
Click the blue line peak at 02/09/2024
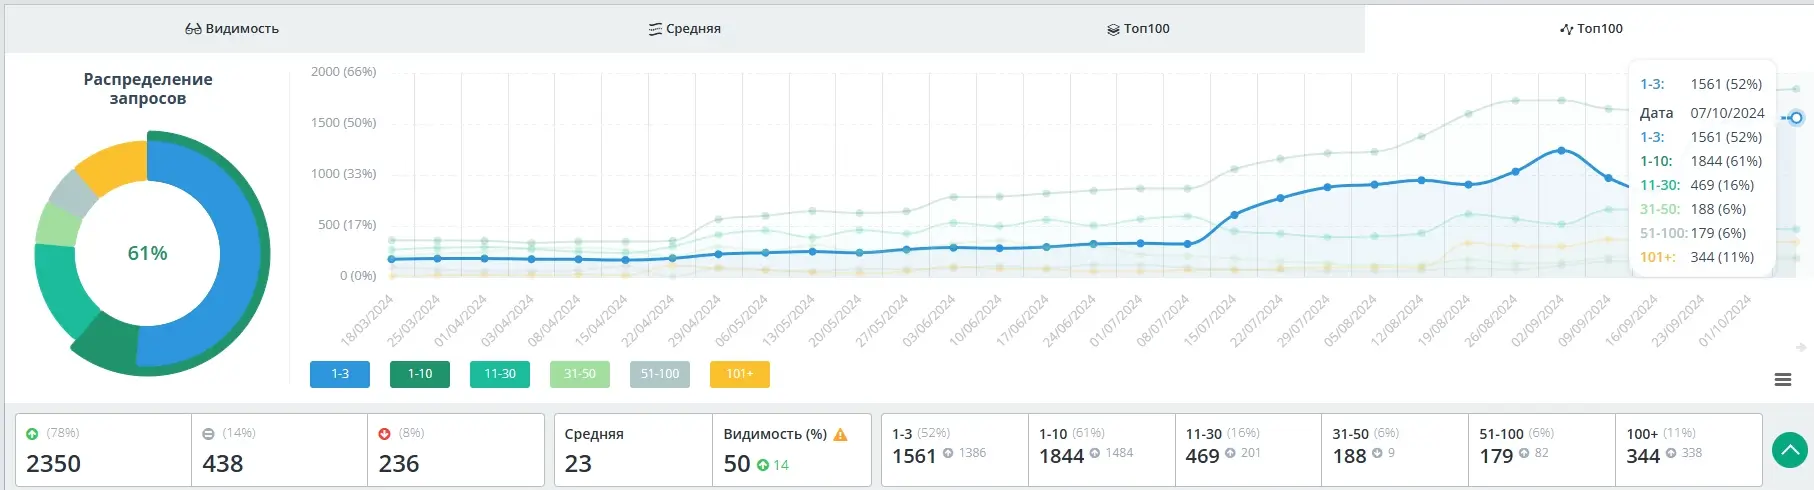(x=1562, y=150)
